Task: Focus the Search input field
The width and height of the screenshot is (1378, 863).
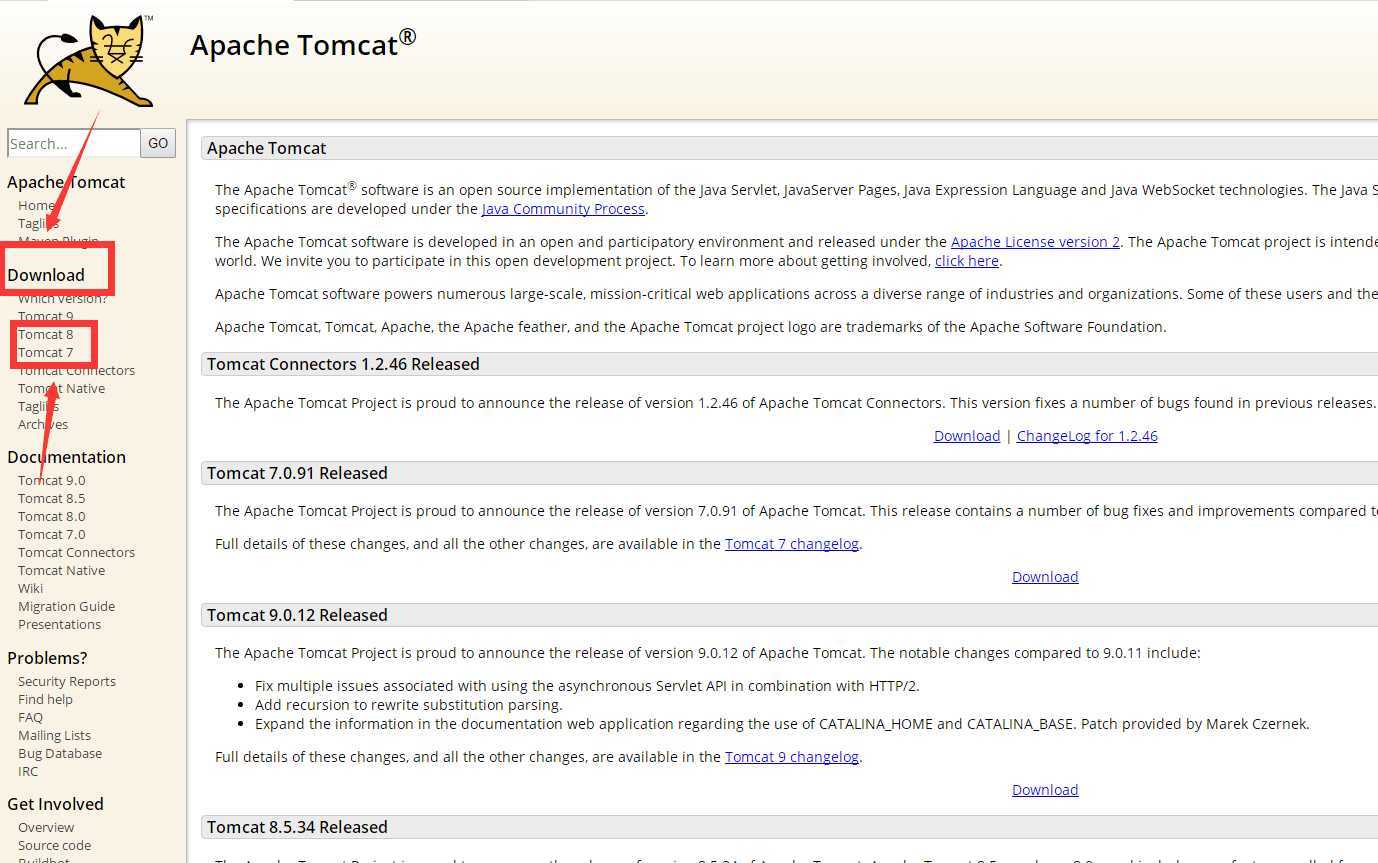Action: 73,143
